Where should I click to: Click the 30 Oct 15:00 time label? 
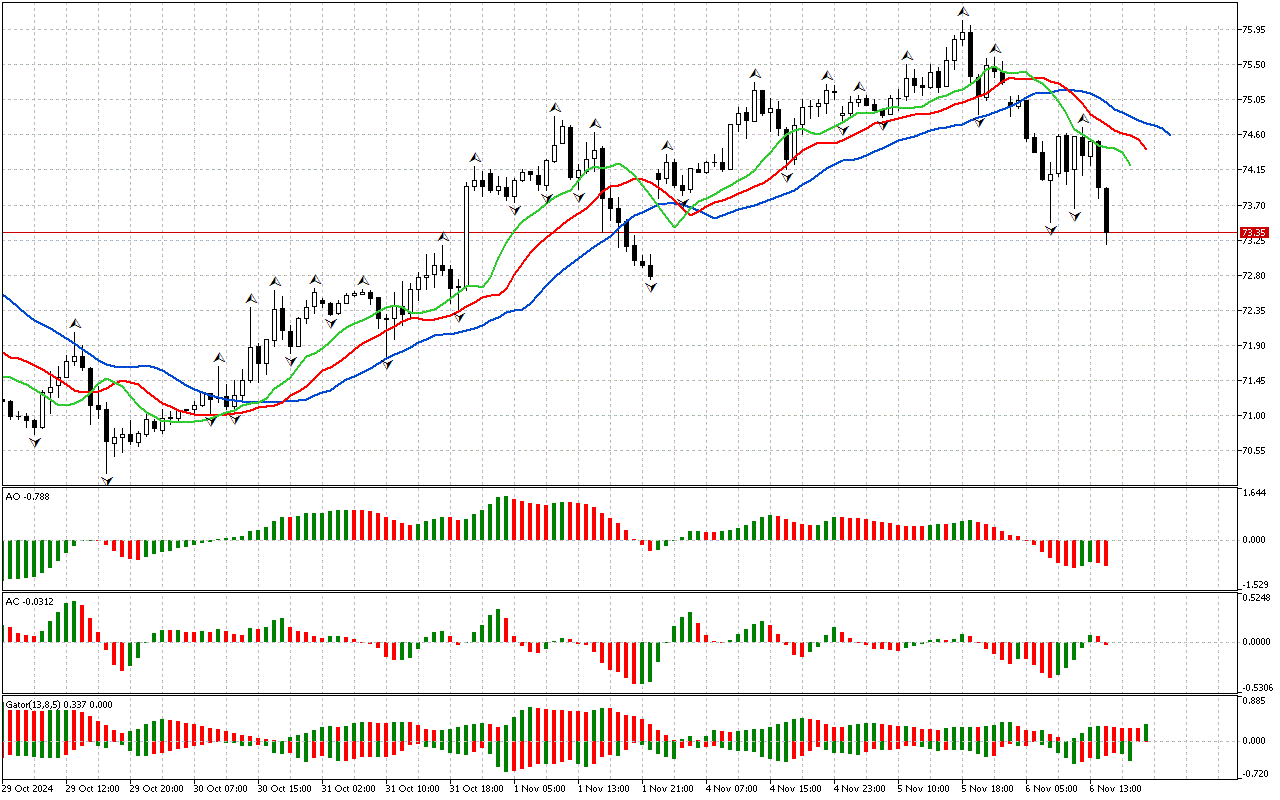coord(285,788)
